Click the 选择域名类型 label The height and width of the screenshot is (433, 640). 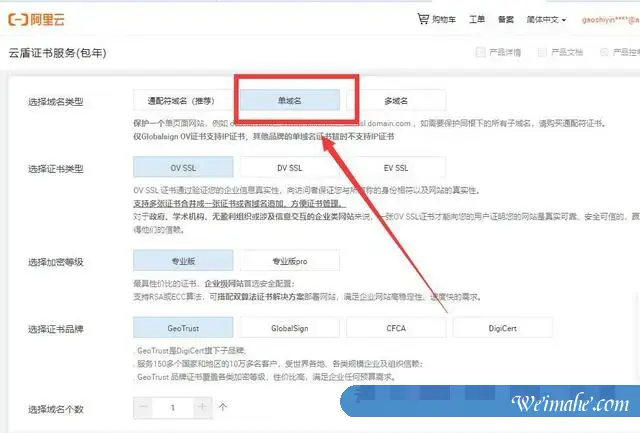tap(56, 102)
